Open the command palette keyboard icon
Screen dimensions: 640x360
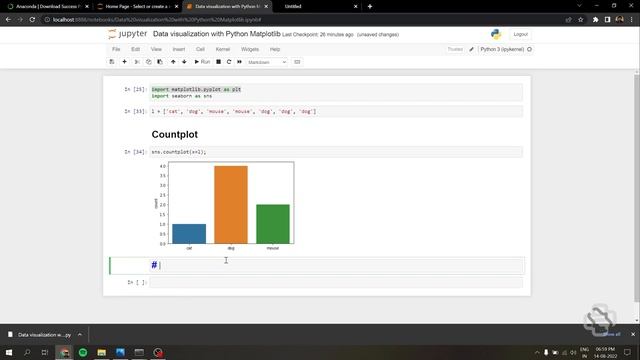point(297,62)
